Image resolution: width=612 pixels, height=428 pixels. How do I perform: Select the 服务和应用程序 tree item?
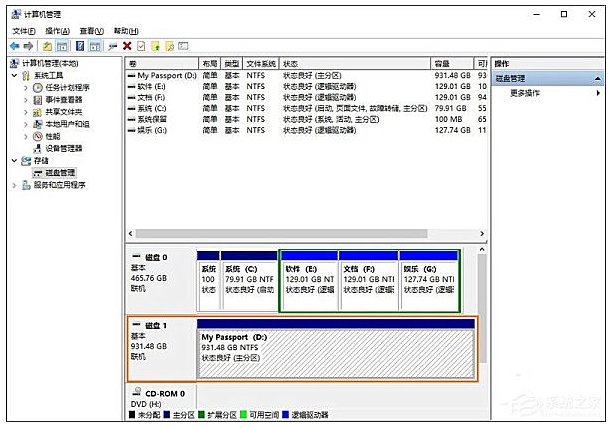[59, 185]
